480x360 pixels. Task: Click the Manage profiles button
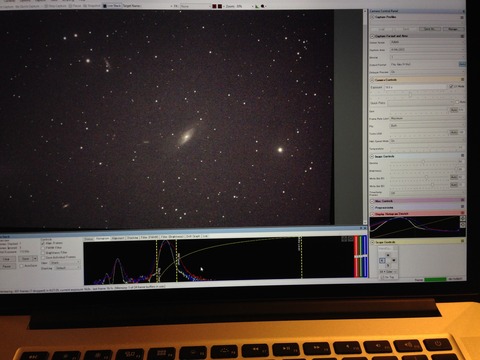click(x=453, y=29)
